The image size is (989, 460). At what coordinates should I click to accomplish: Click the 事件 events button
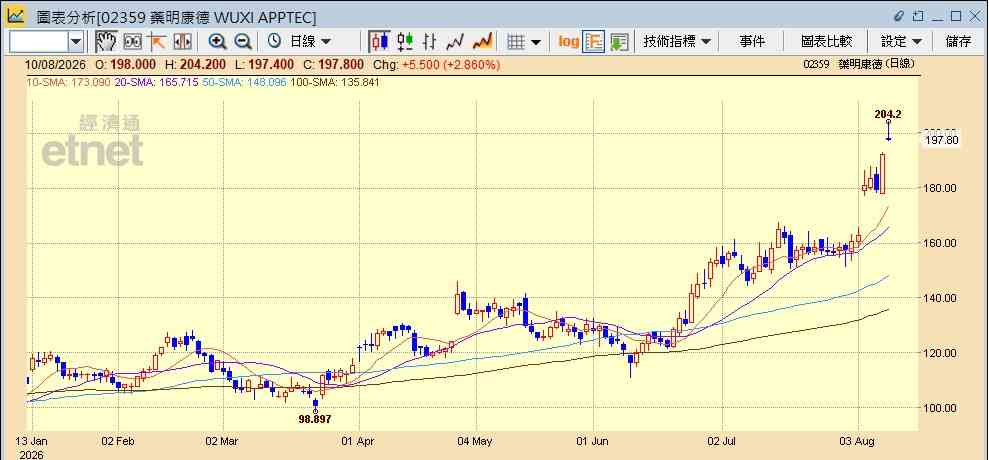coord(752,42)
